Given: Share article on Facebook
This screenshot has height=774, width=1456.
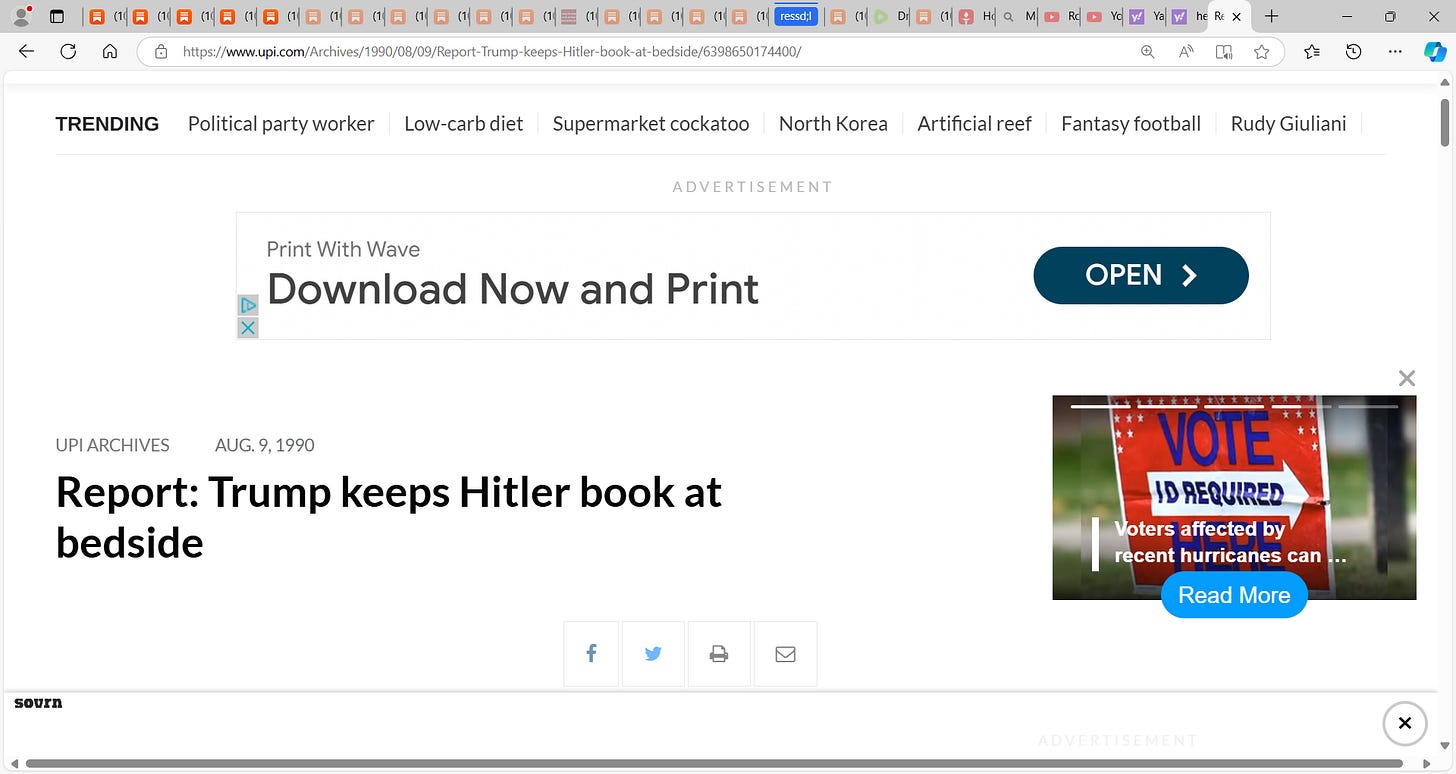Looking at the screenshot, I should tap(591, 654).
